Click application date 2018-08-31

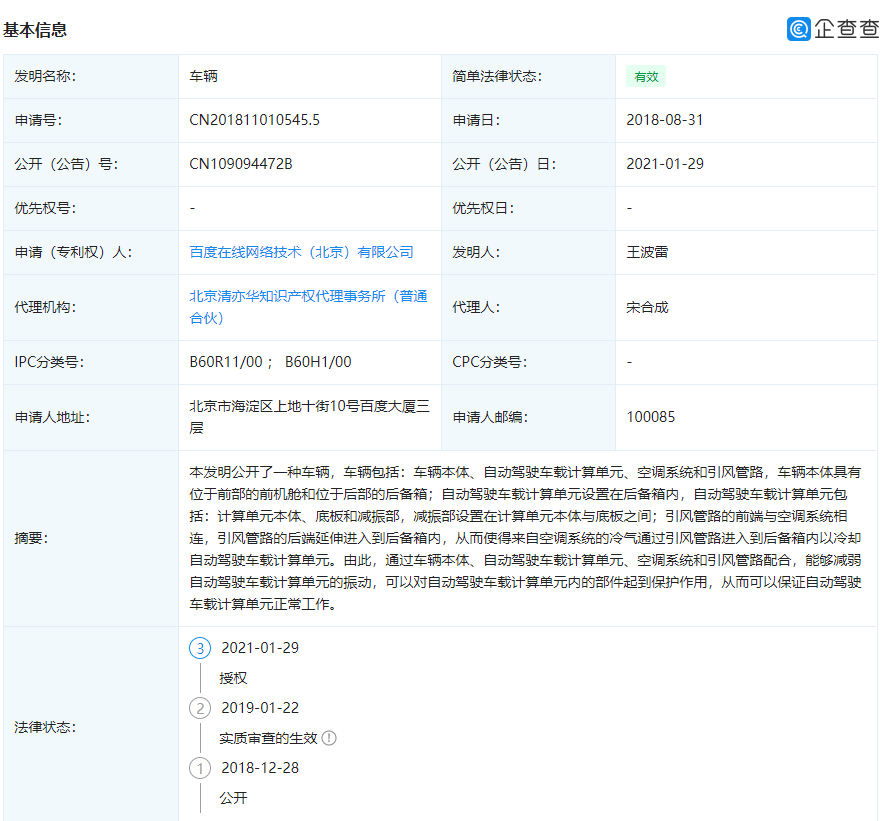pyautogui.click(x=665, y=120)
